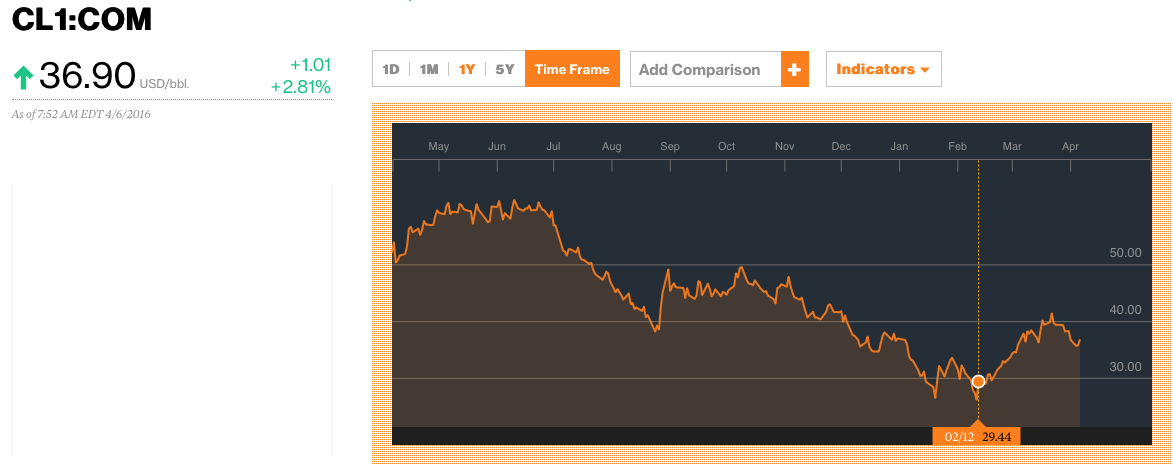Select the 1D time range
The image size is (1173, 464).
pos(391,70)
